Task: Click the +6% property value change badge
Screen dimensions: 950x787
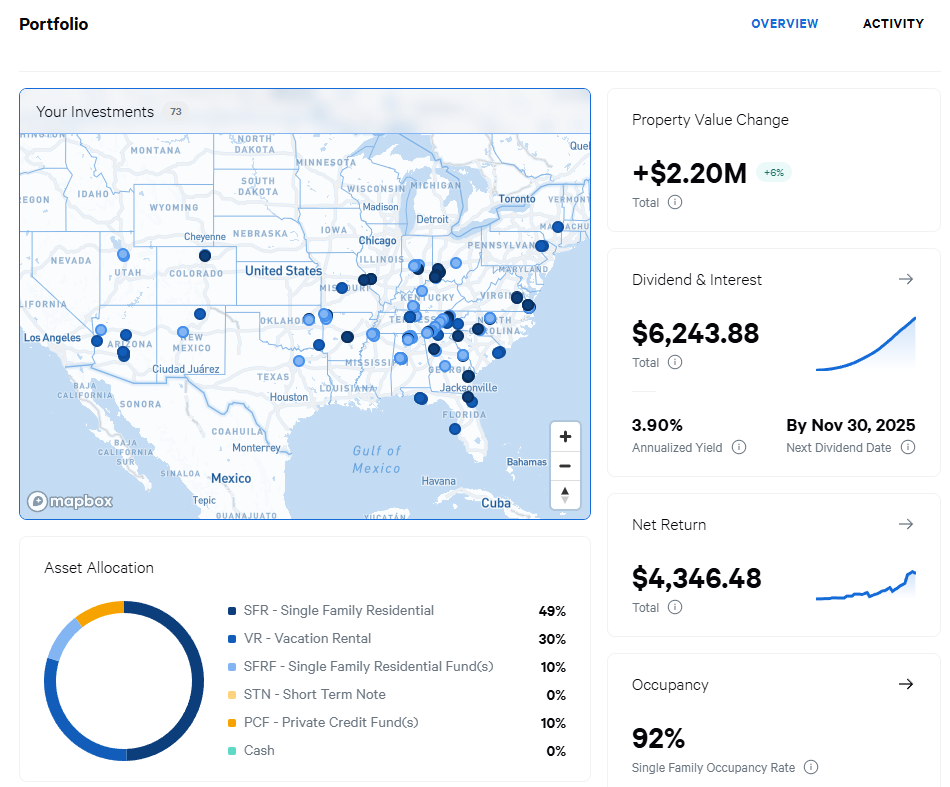Action: [x=773, y=172]
